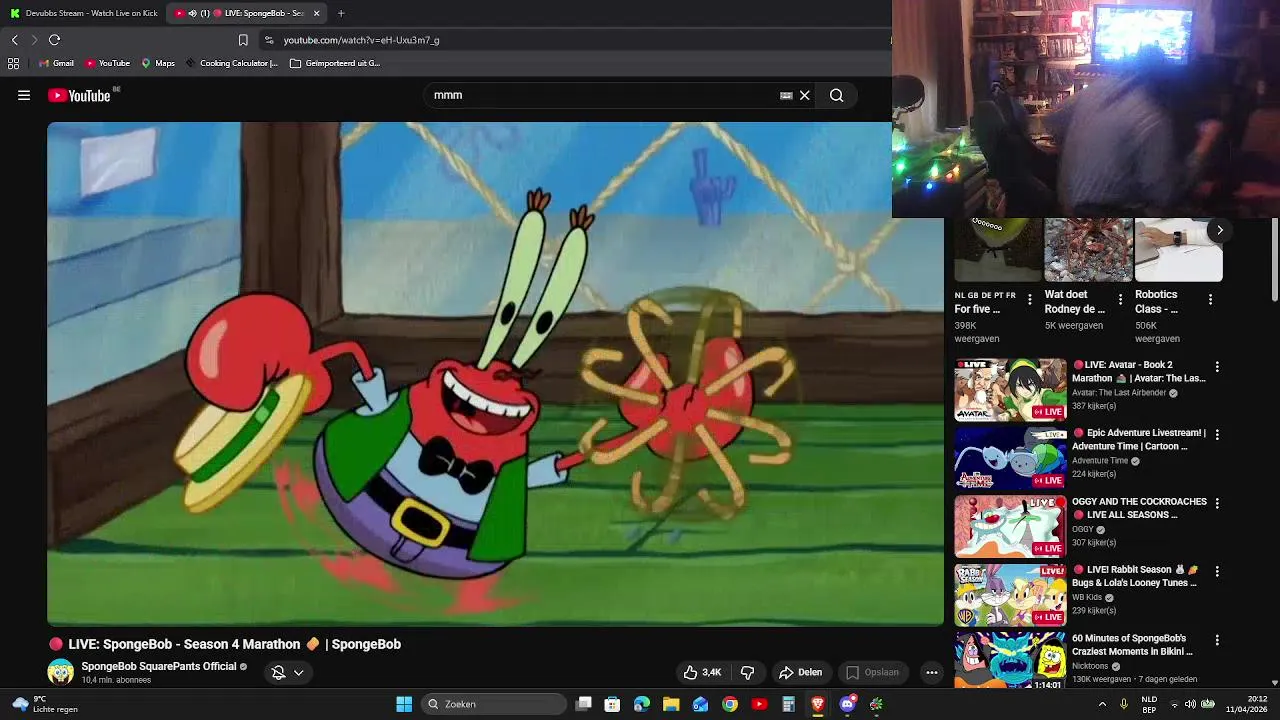Open Outlook from taskbar

[x=700, y=704]
